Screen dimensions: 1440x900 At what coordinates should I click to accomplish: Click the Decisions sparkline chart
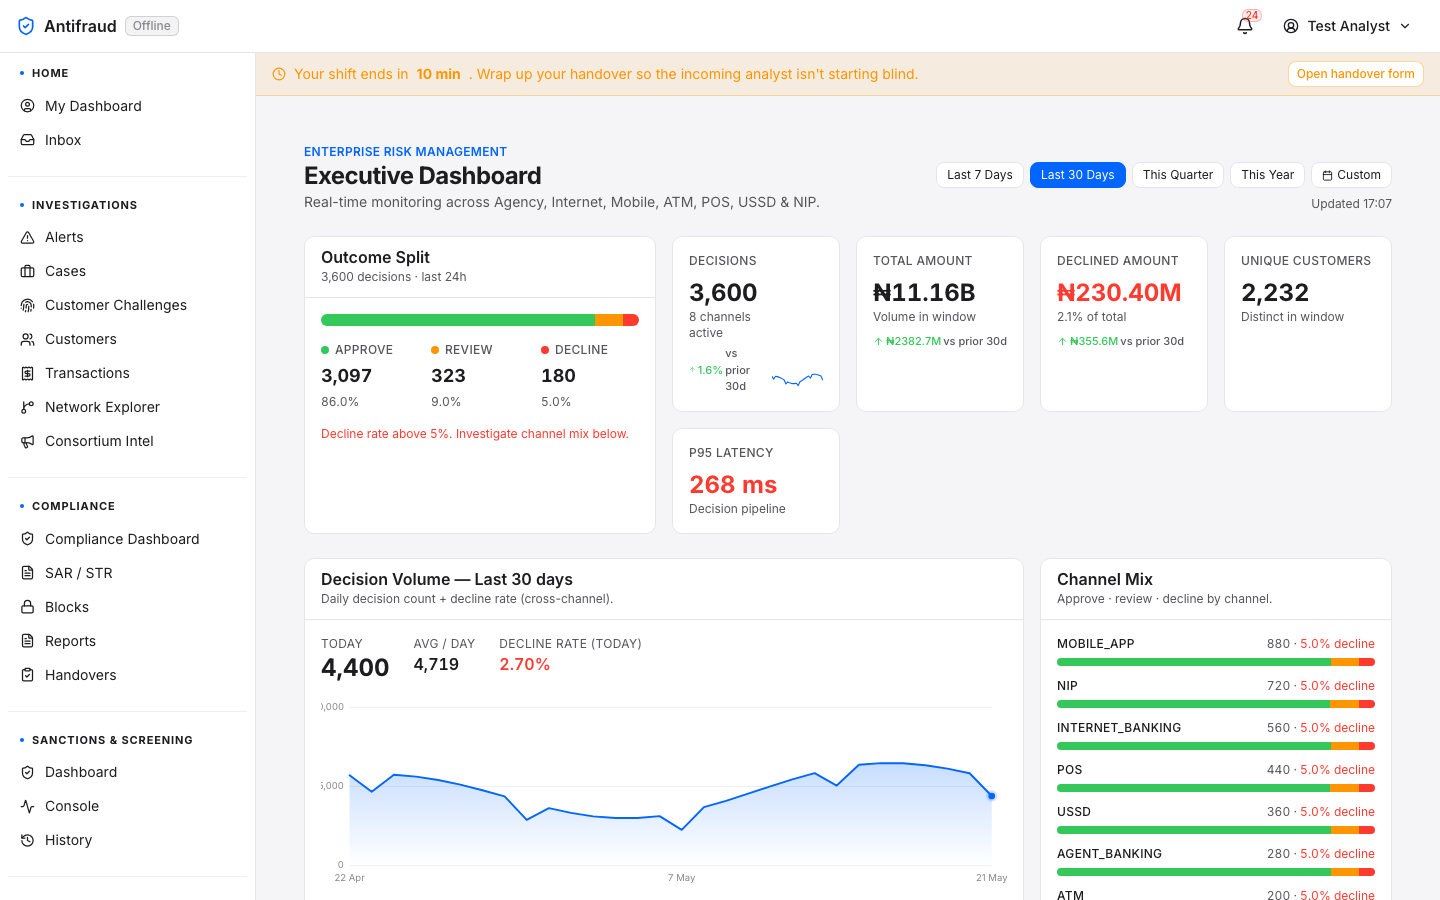point(797,379)
